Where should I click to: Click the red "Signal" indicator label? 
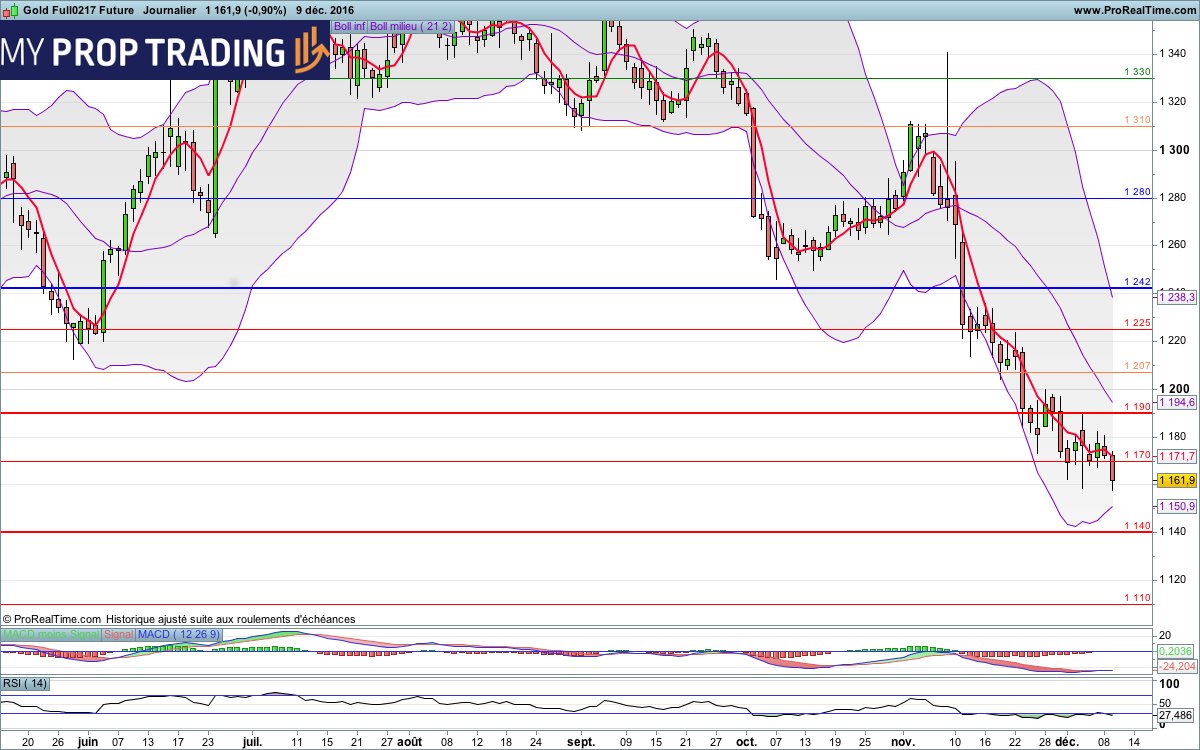pos(118,635)
